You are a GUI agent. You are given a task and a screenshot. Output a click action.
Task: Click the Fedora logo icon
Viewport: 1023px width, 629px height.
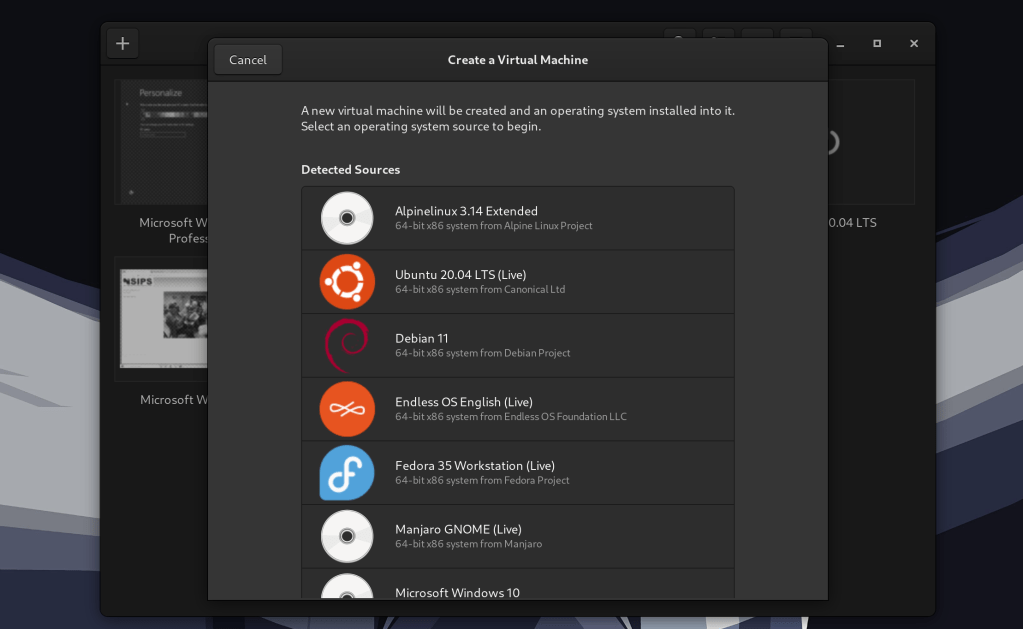pyautogui.click(x=347, y=473)
